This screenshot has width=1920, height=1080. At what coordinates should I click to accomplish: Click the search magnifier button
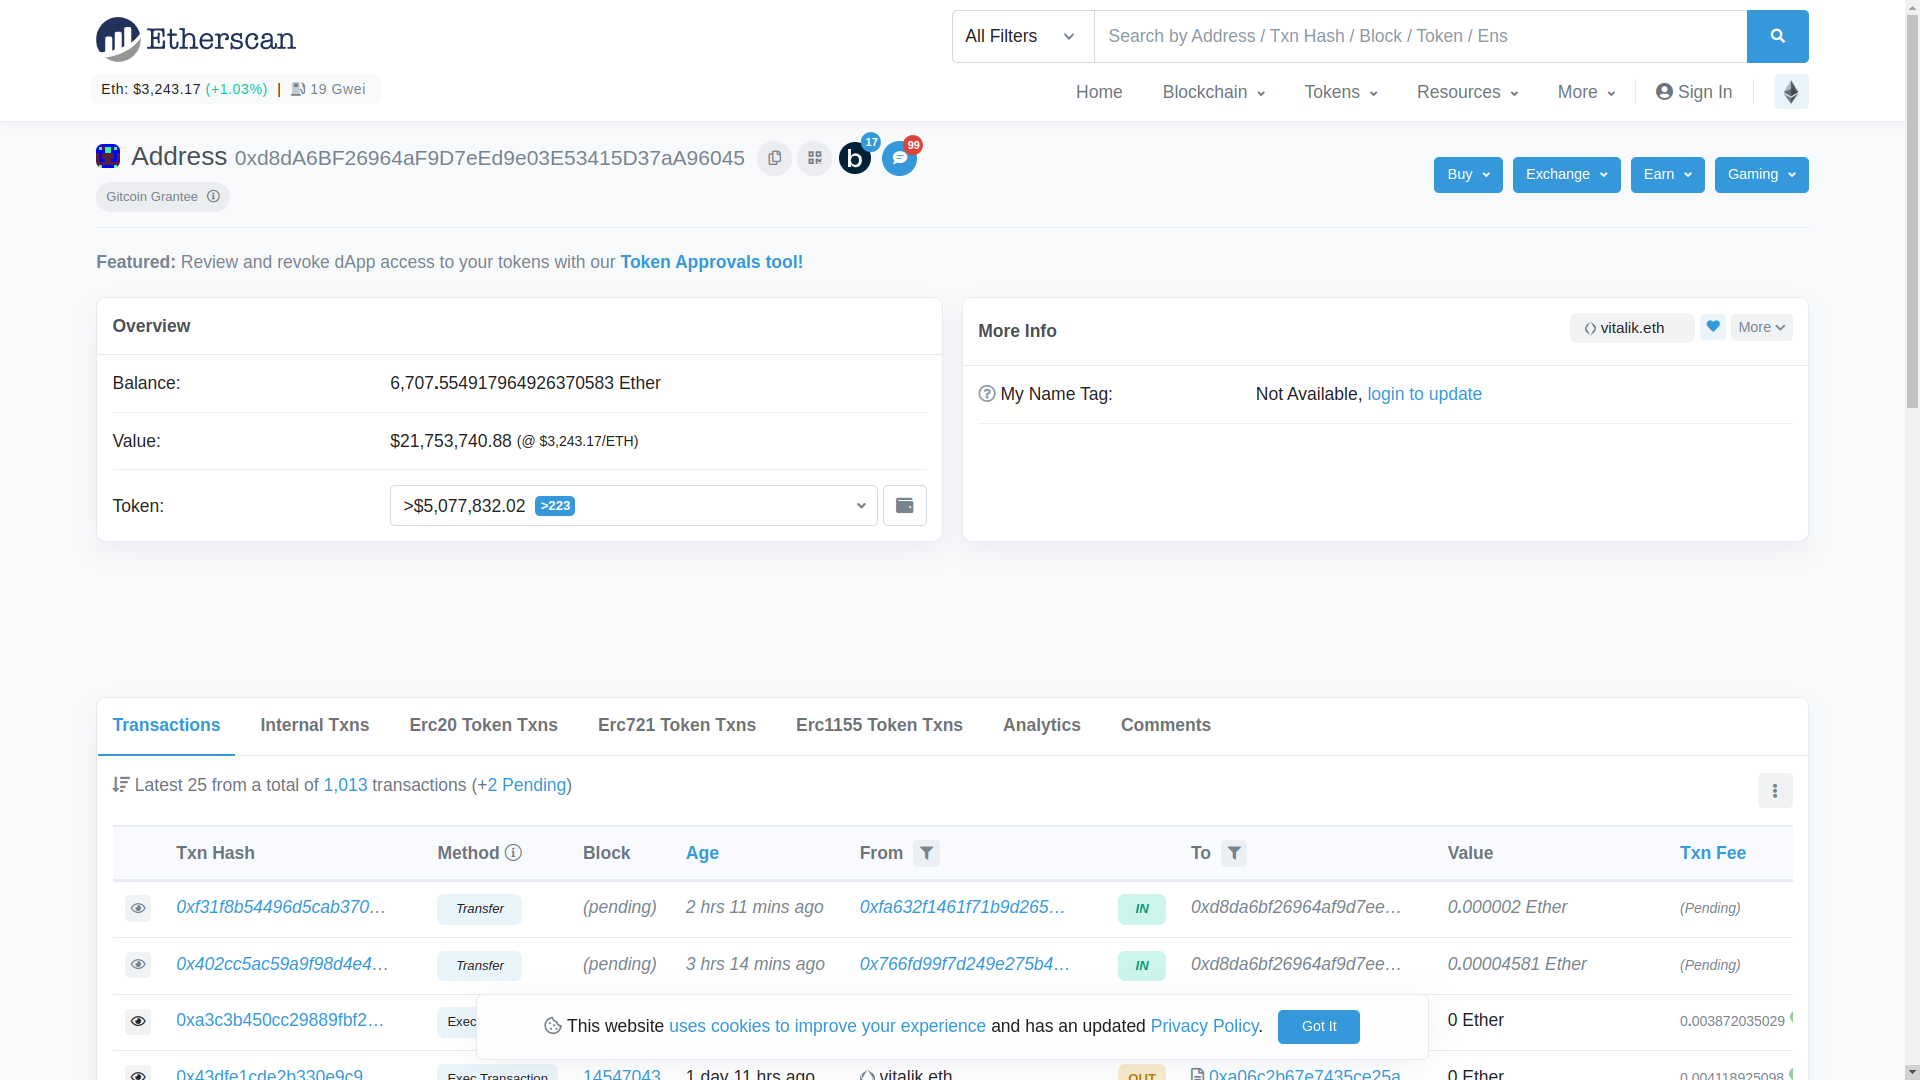point(1777,36)
